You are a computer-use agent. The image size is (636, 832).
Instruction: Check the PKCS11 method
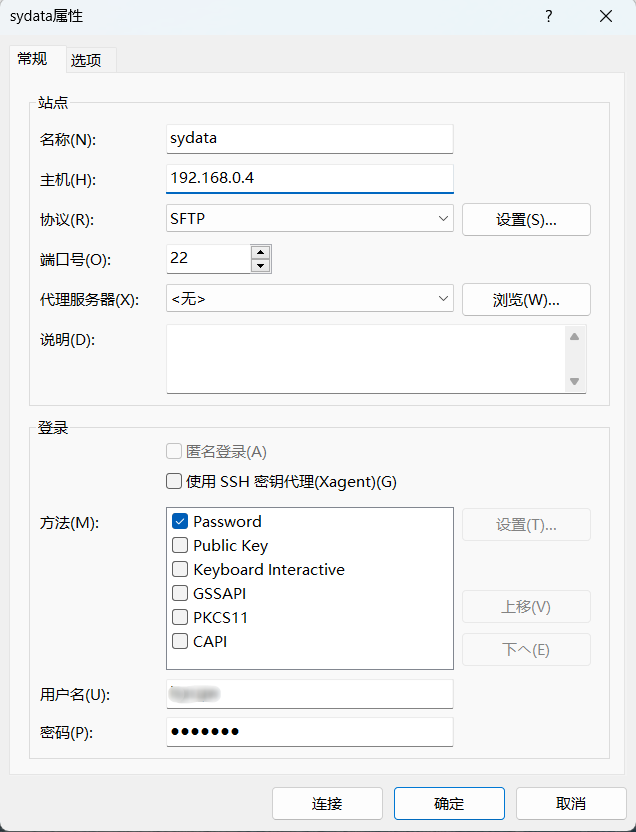(180, 617)
